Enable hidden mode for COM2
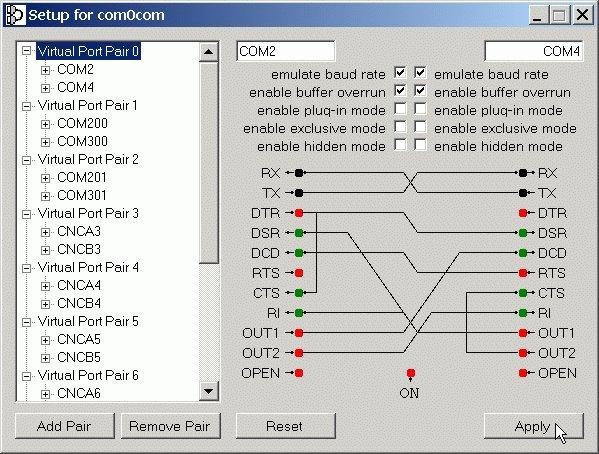 pyautogui.click(x=400, y=145)
